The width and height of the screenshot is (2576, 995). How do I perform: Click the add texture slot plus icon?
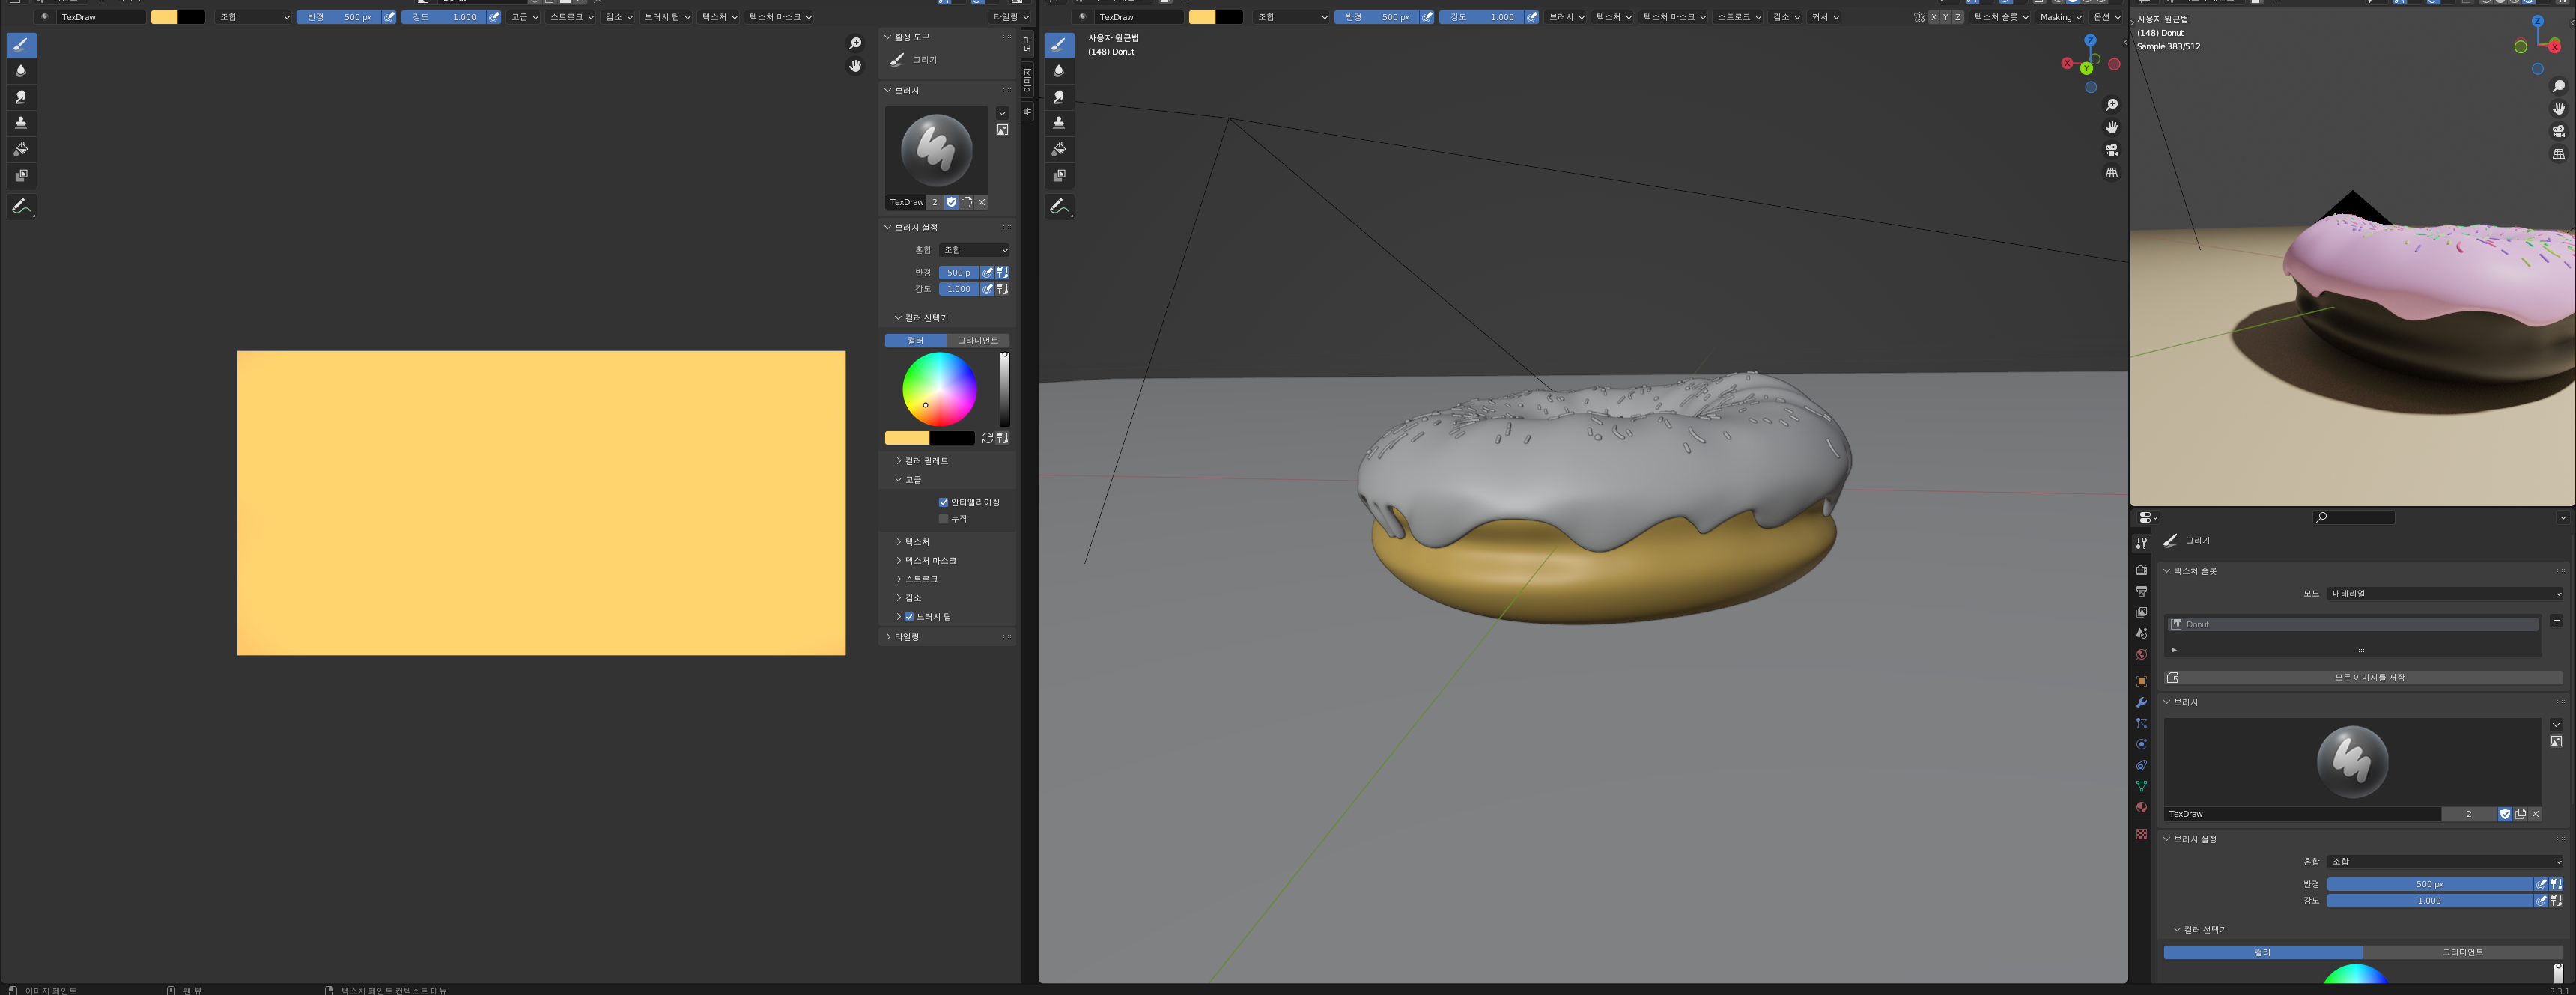[x=2556, y=621]
